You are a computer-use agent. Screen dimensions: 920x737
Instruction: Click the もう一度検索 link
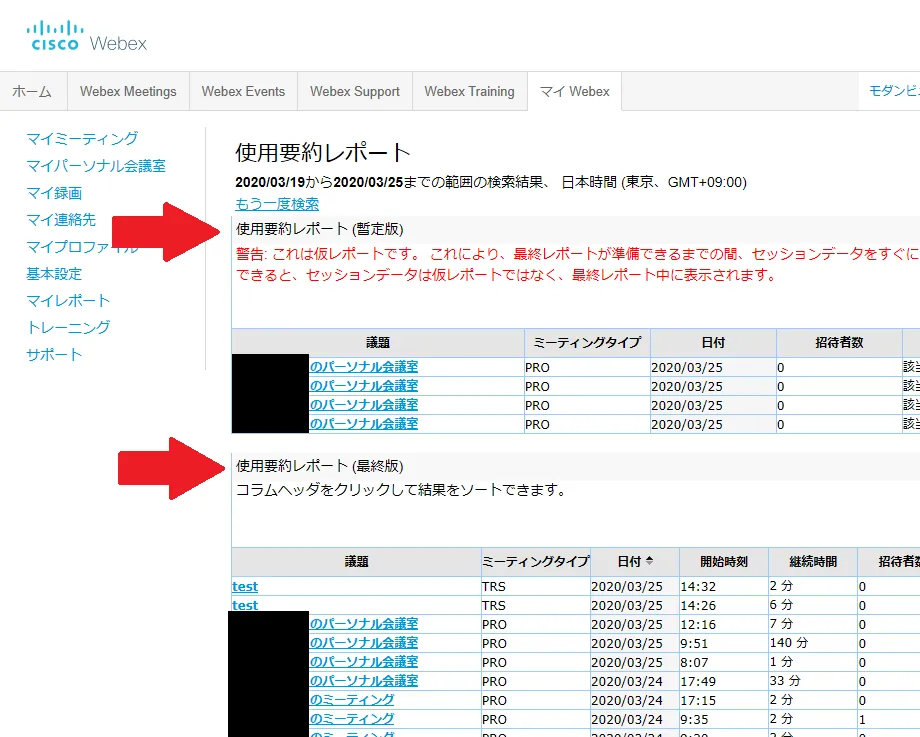pyautogui.click(x=277, y=203)
